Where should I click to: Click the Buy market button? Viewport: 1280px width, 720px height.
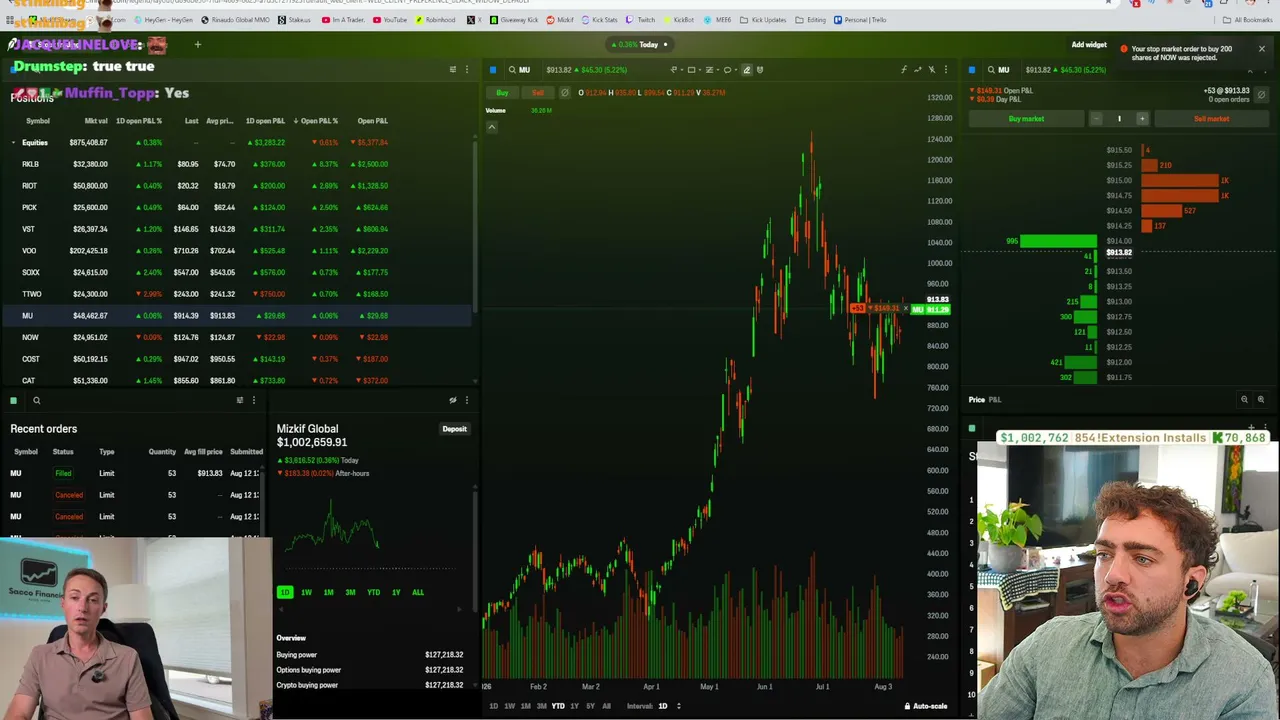click(x=1026, y=119)
